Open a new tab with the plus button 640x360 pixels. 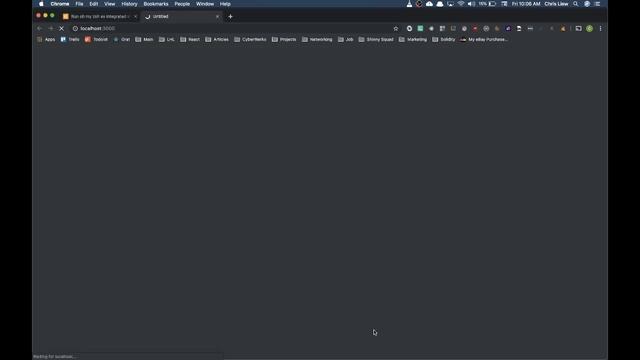coord(230,17)
